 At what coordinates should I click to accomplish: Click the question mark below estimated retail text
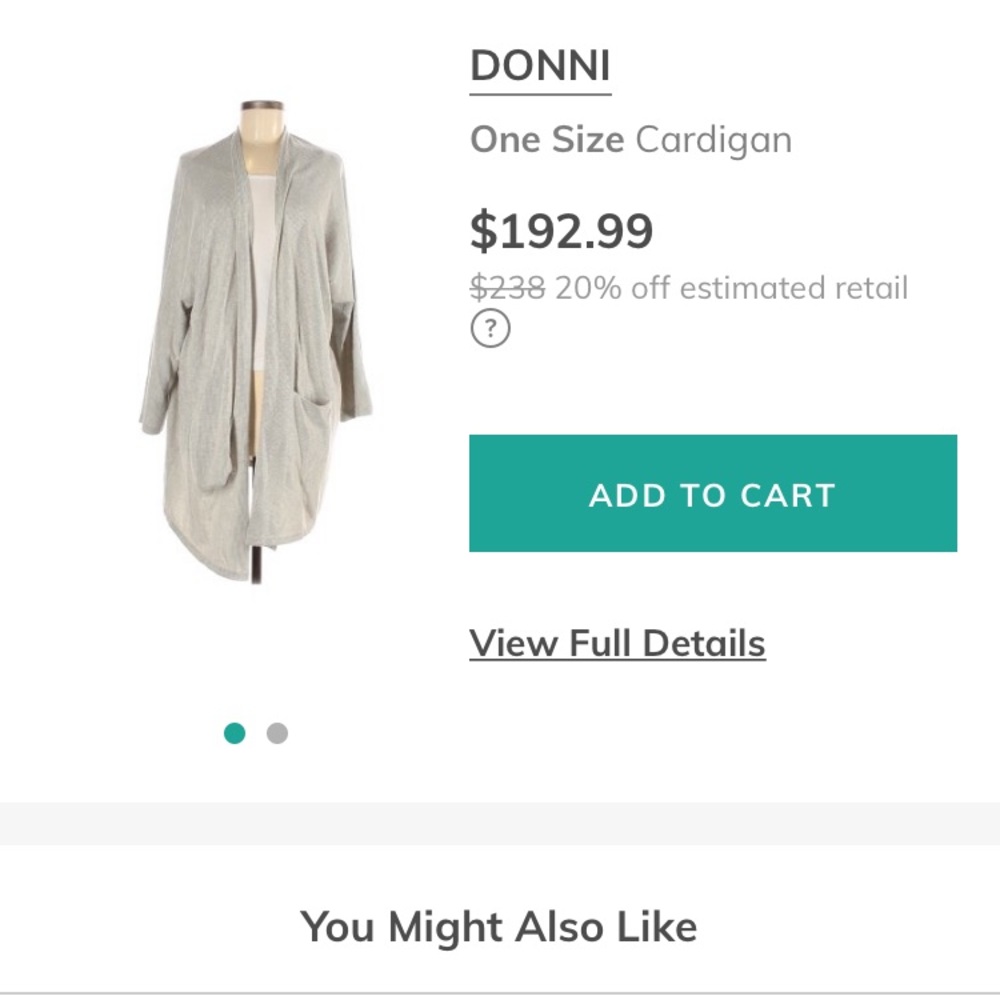click(491, 327)
